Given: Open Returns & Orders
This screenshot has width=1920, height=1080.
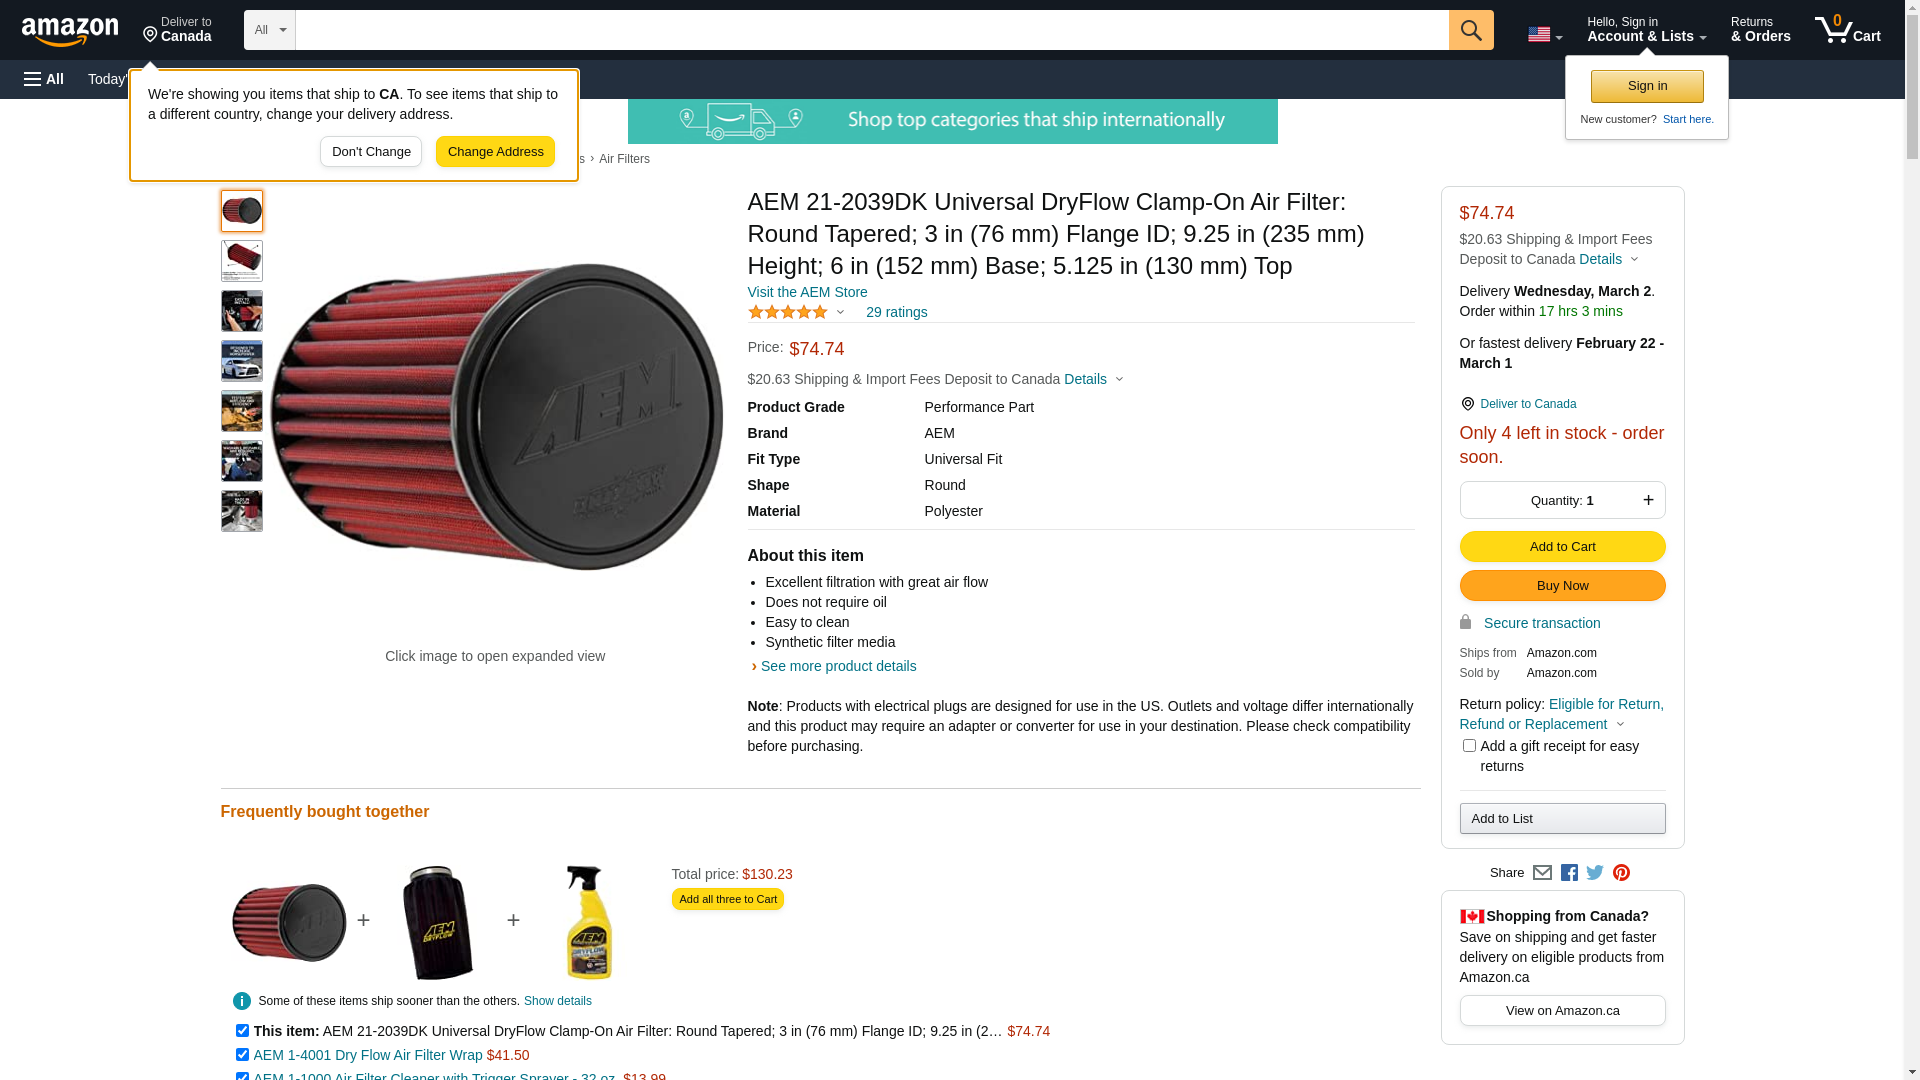Looking at the screenshot, I should point(1760,30).
